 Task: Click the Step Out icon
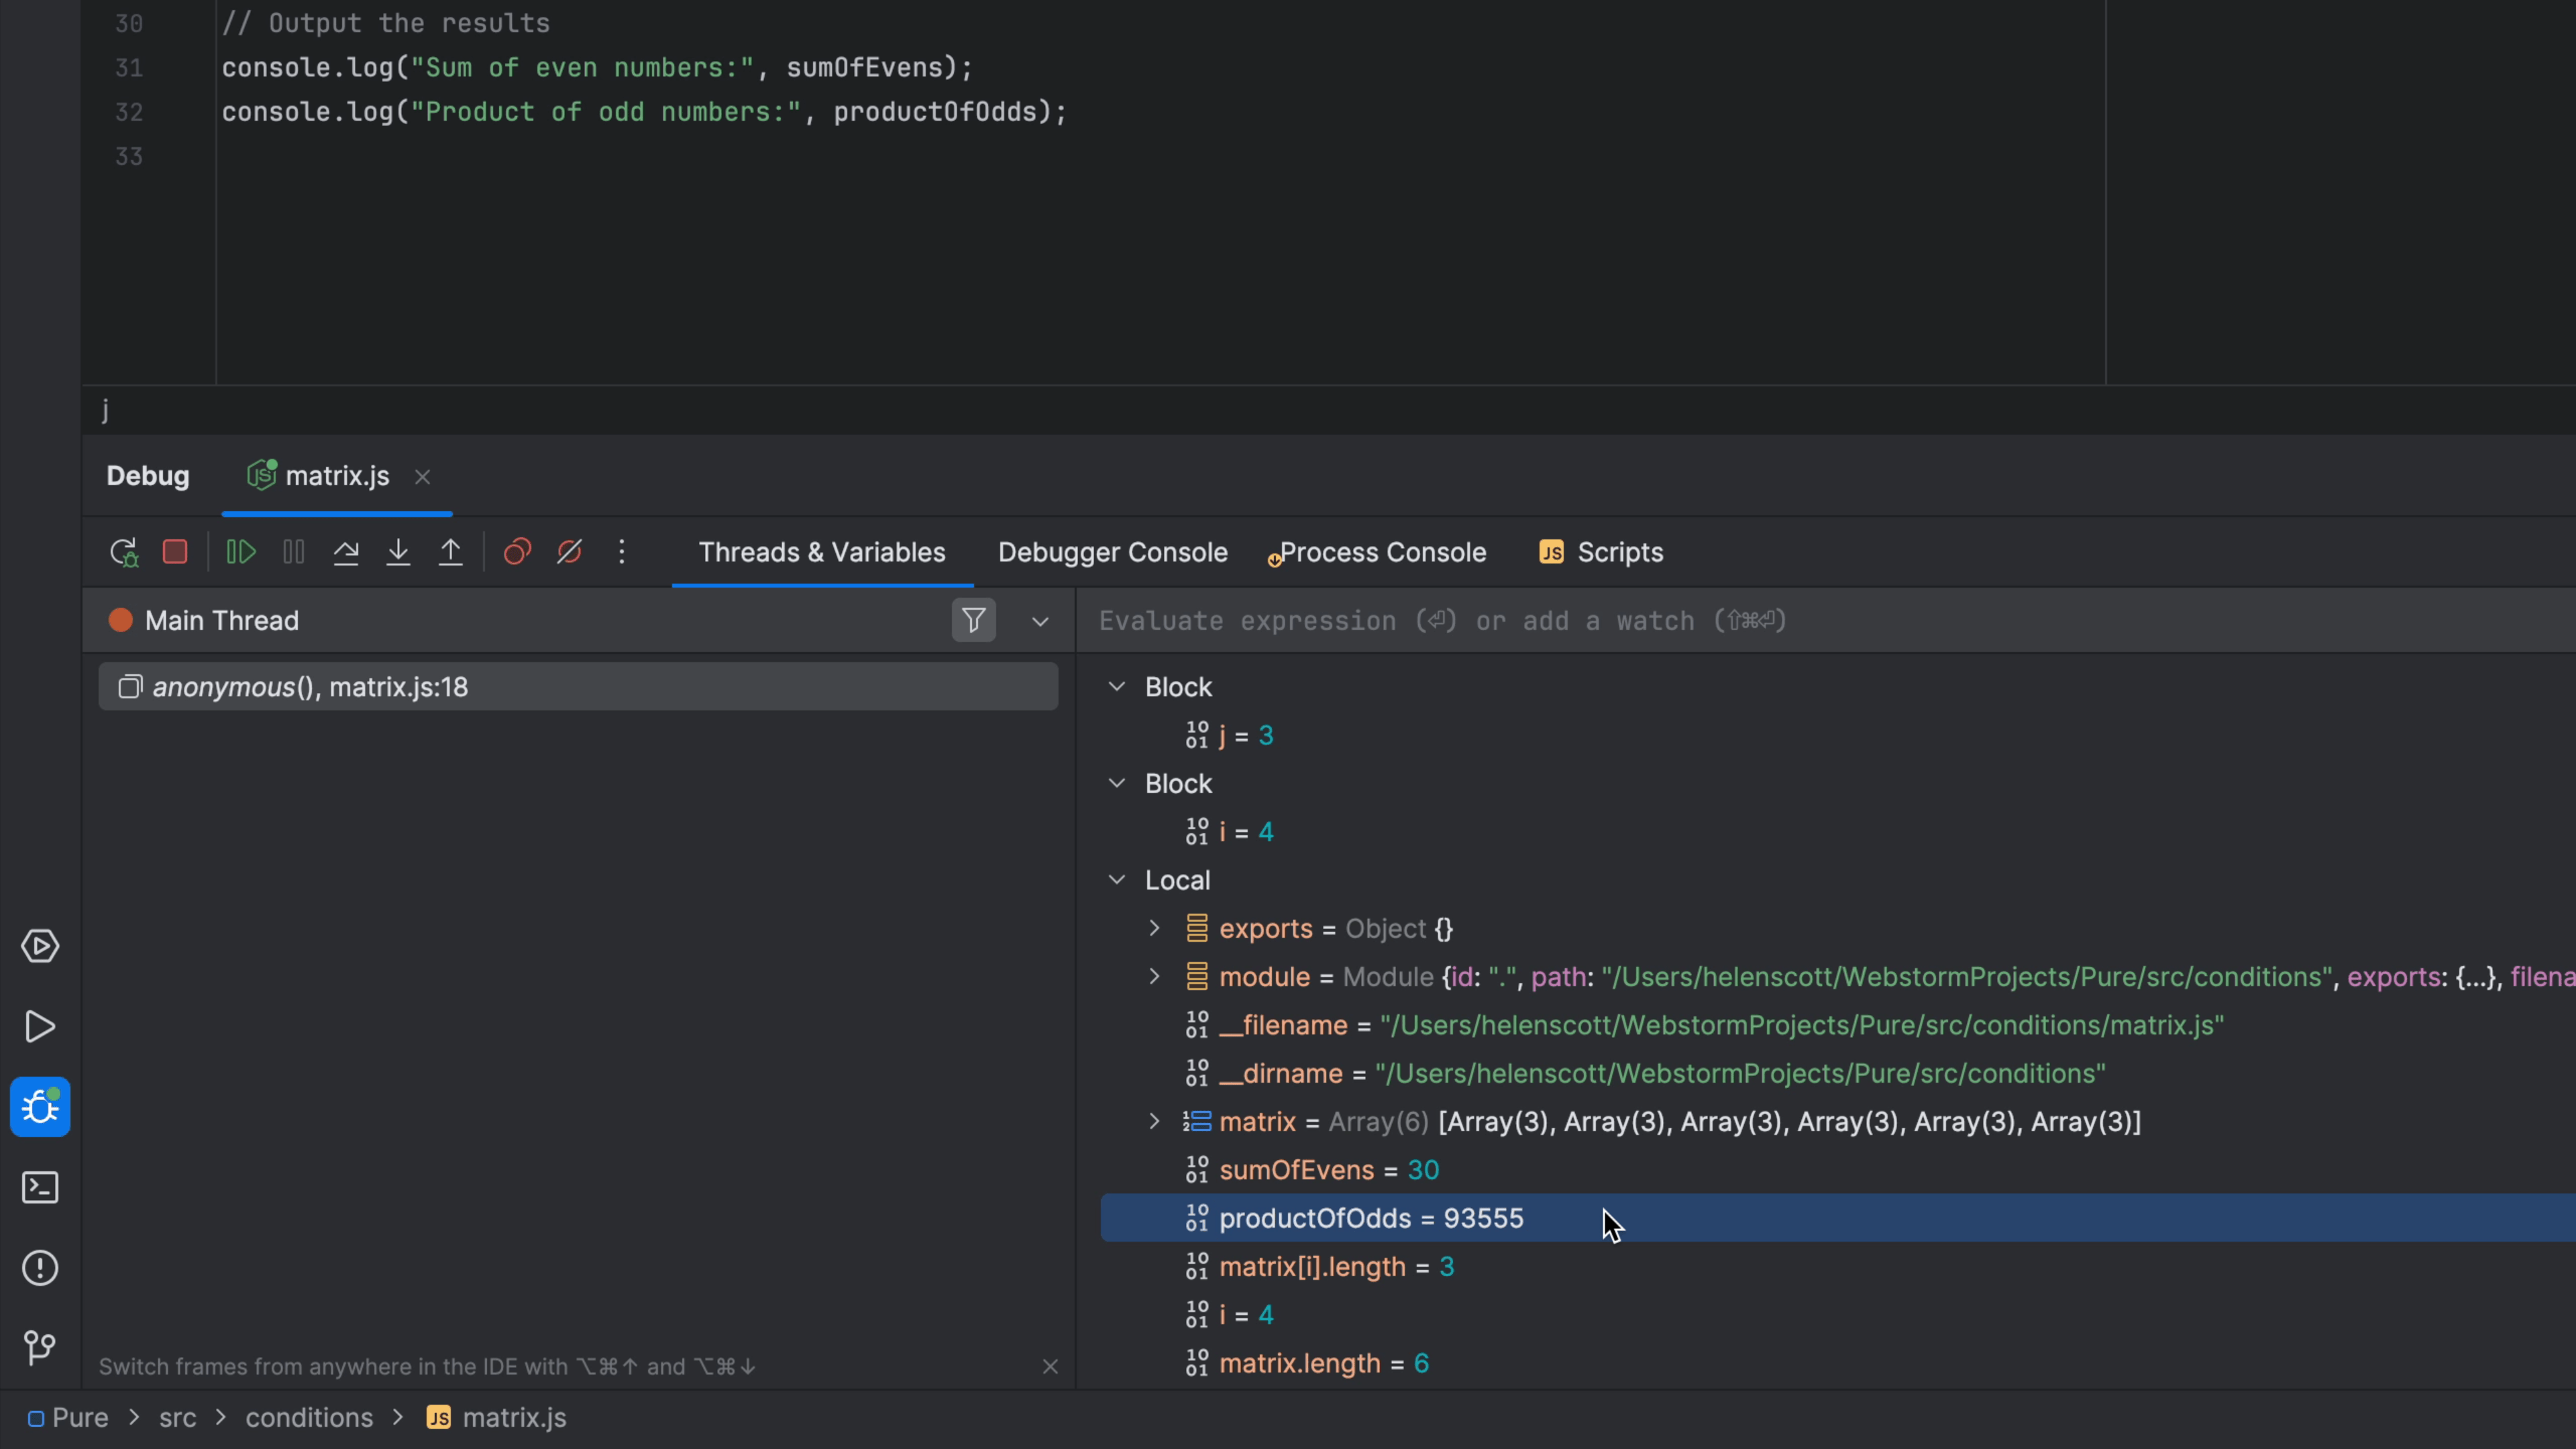tap(450, 551)
